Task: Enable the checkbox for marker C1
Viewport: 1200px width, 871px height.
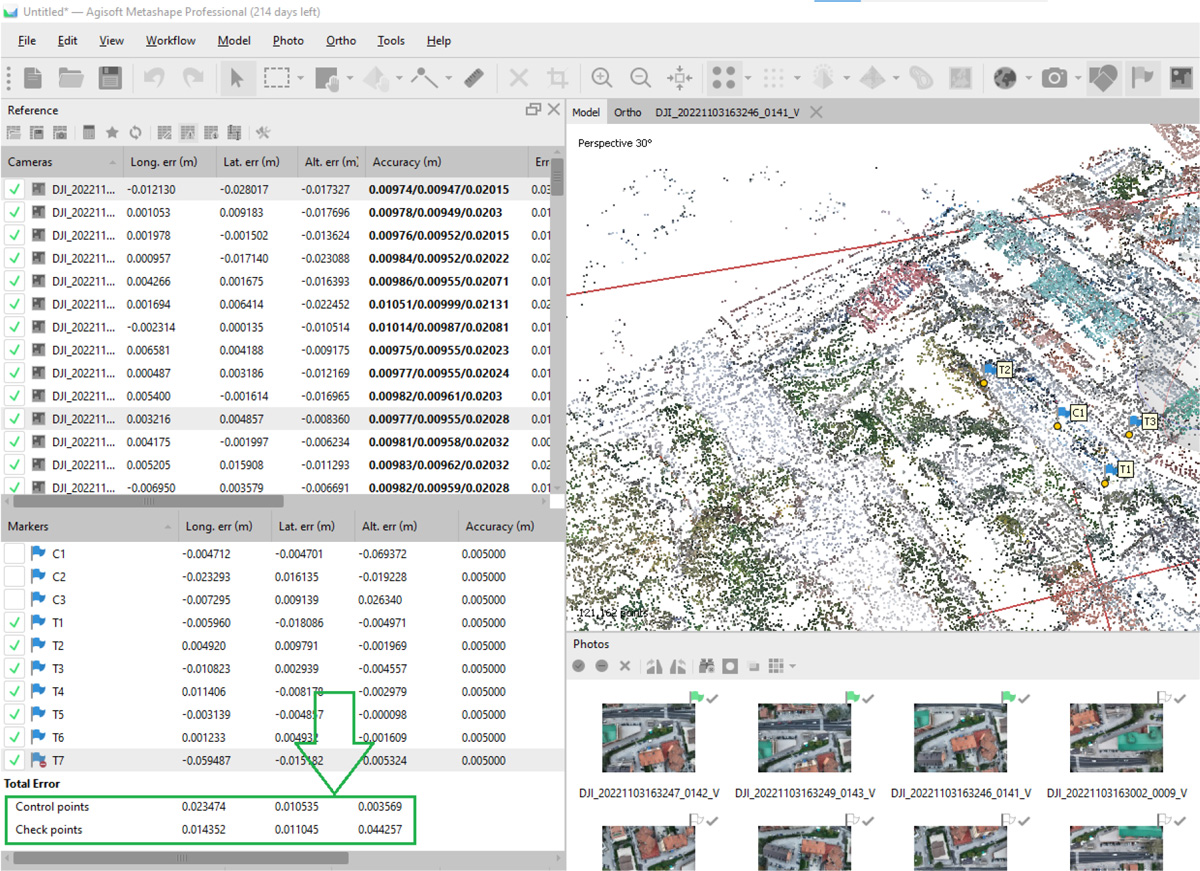Action: [15, 553]
